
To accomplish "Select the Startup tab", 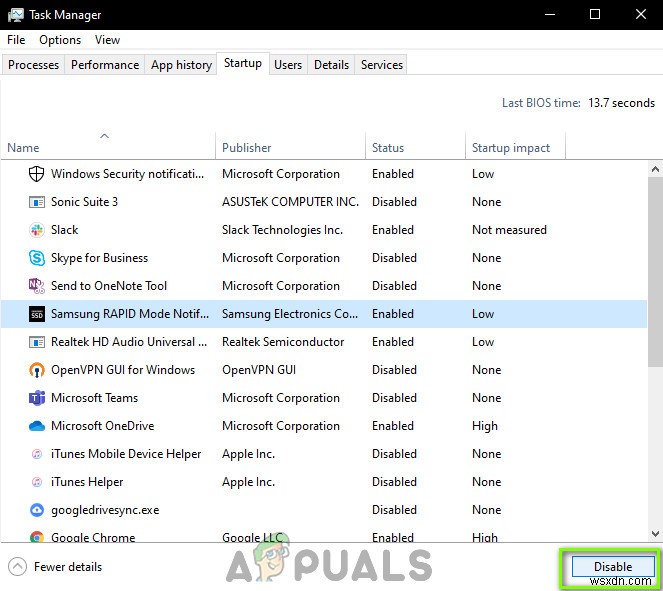I will (243, 63).
